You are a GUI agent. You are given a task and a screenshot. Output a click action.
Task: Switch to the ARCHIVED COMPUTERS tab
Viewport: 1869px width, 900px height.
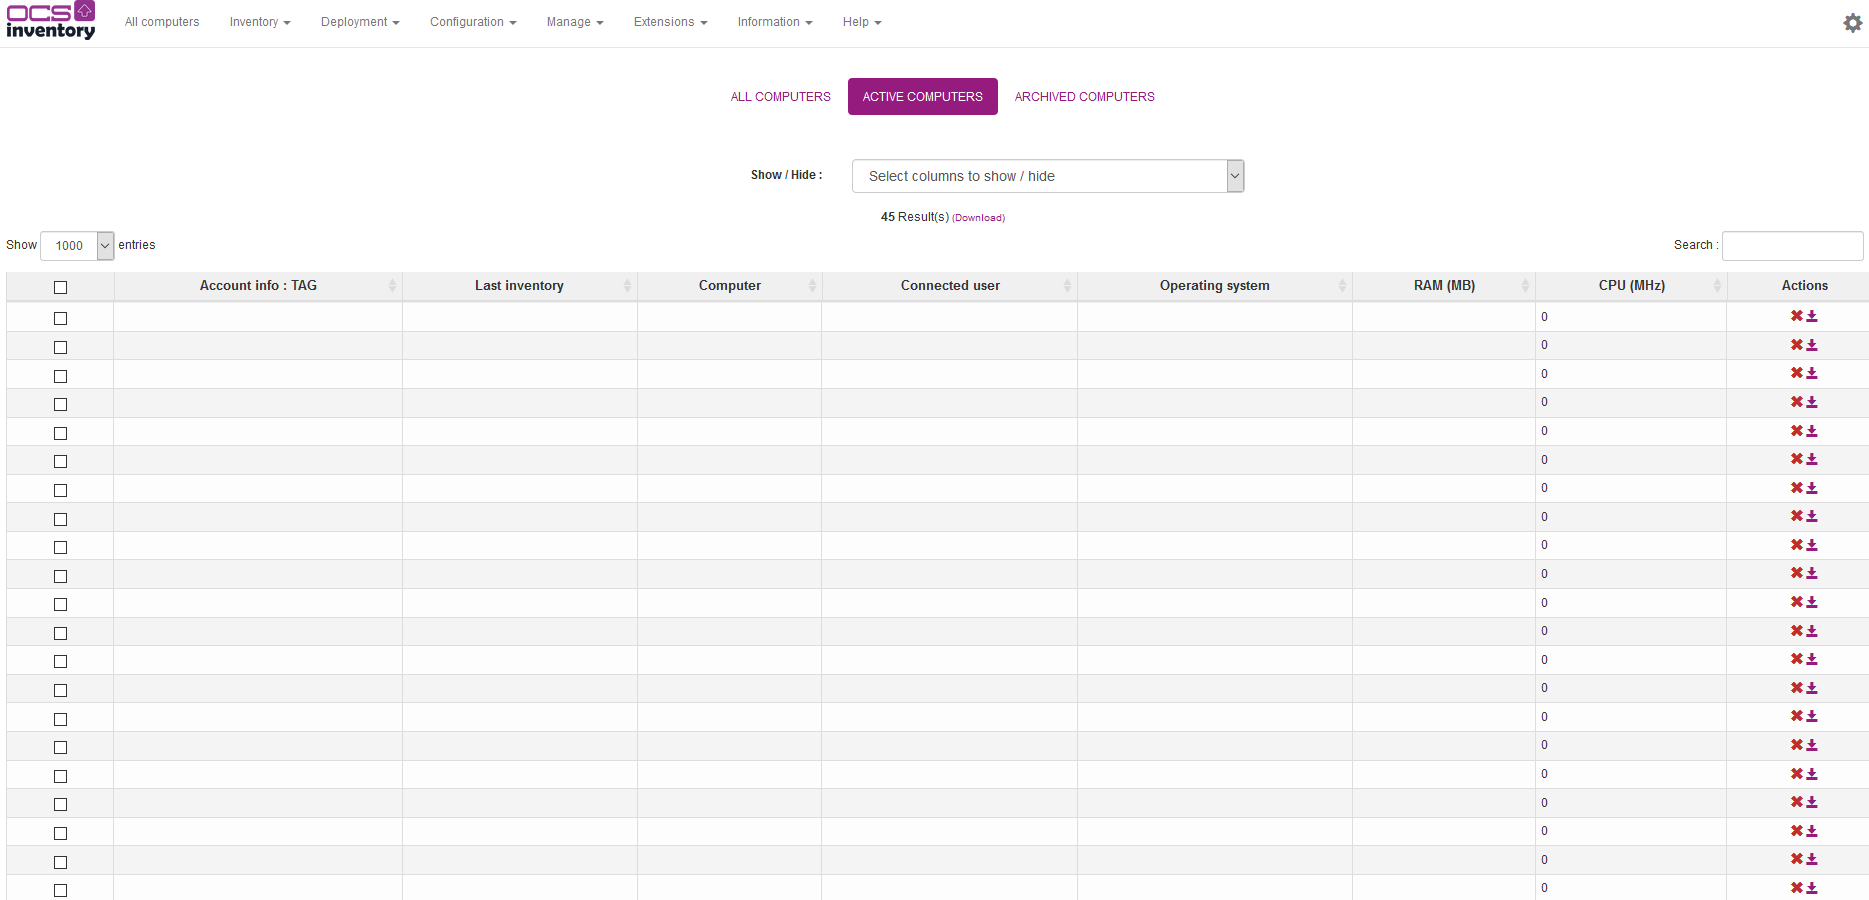(1084, 96)
